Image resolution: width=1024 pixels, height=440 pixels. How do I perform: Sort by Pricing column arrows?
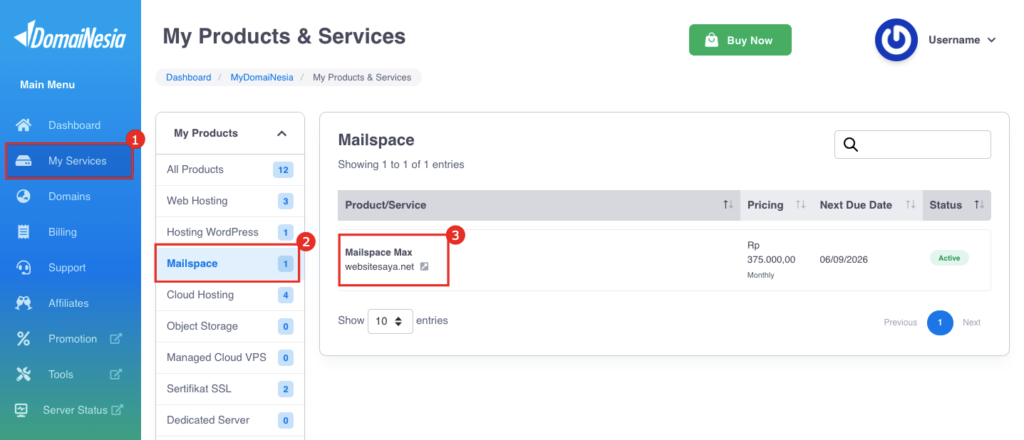coord(800,205)
